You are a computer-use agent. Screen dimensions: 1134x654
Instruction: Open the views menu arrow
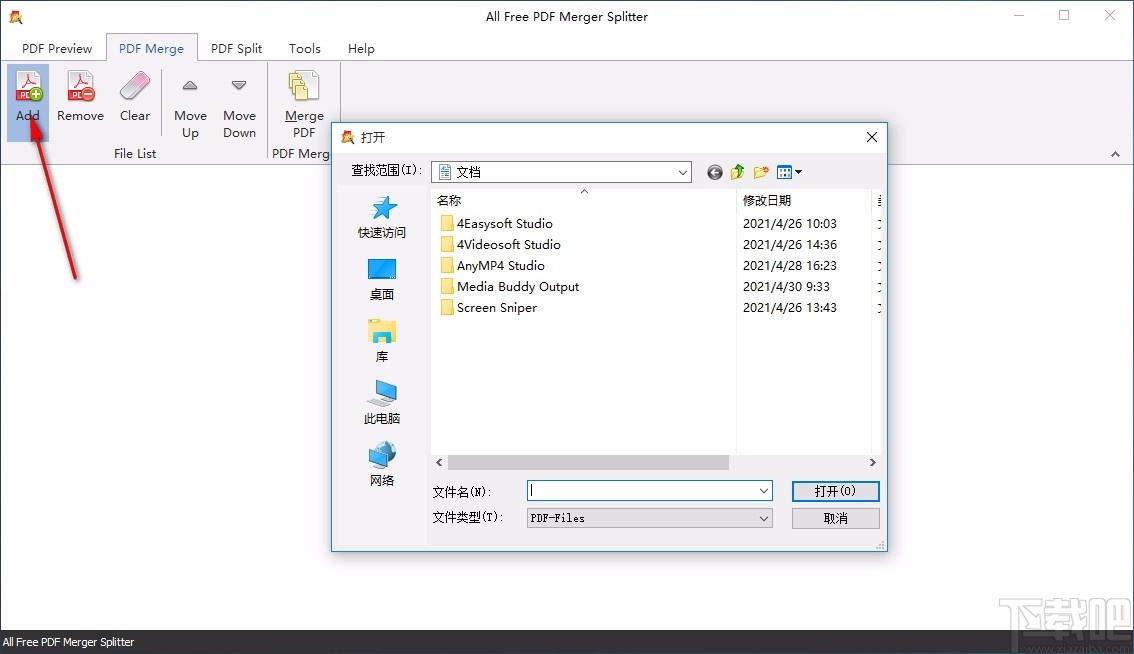click(x=796, y=172)
